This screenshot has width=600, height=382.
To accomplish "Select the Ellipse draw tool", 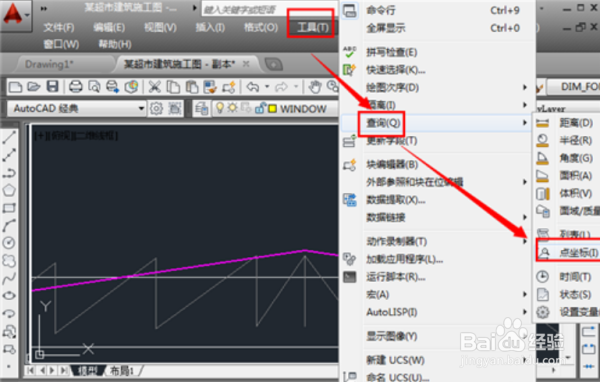I will 9,295.
